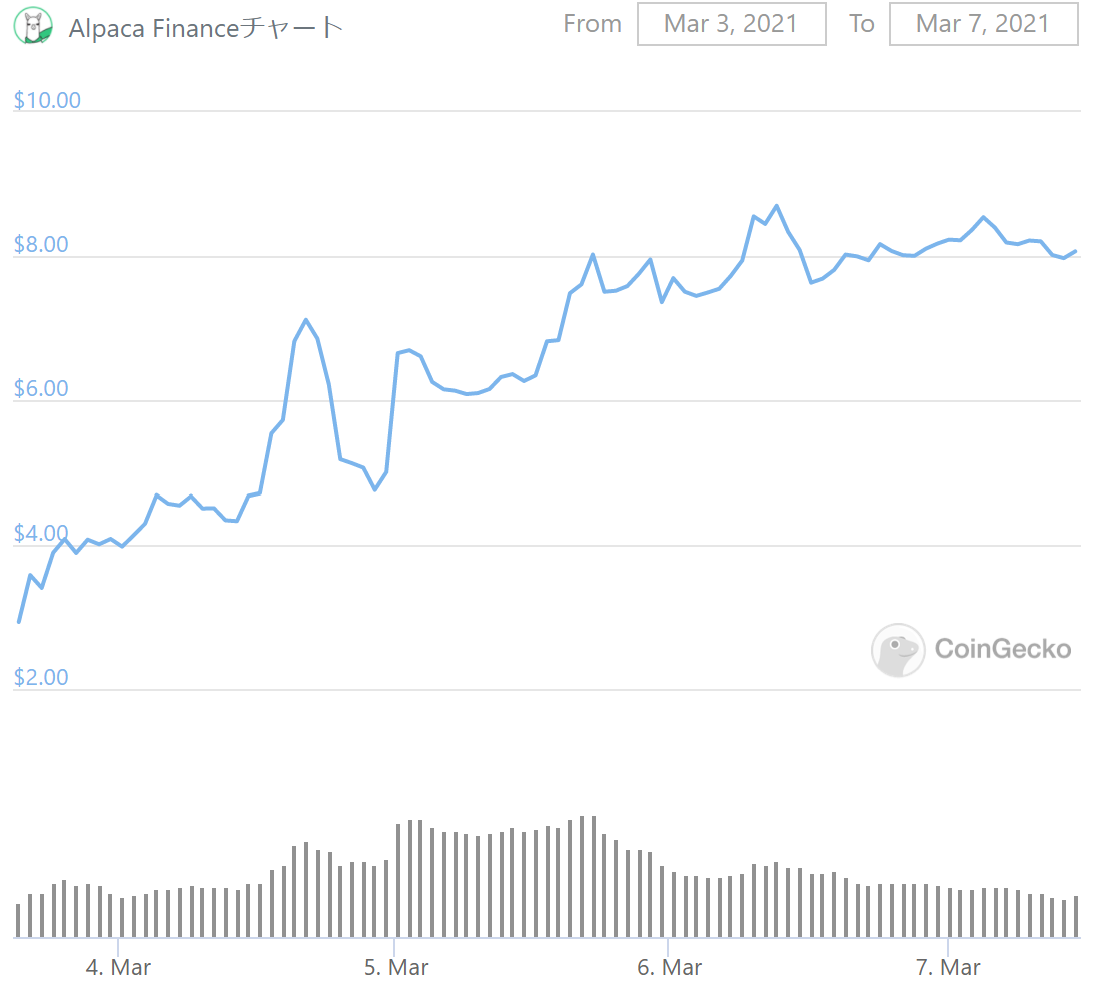Click the CoinGecko watermark text
Image resolution: width=1098 pixels, height=986 pixels.
click(1003, 650)
